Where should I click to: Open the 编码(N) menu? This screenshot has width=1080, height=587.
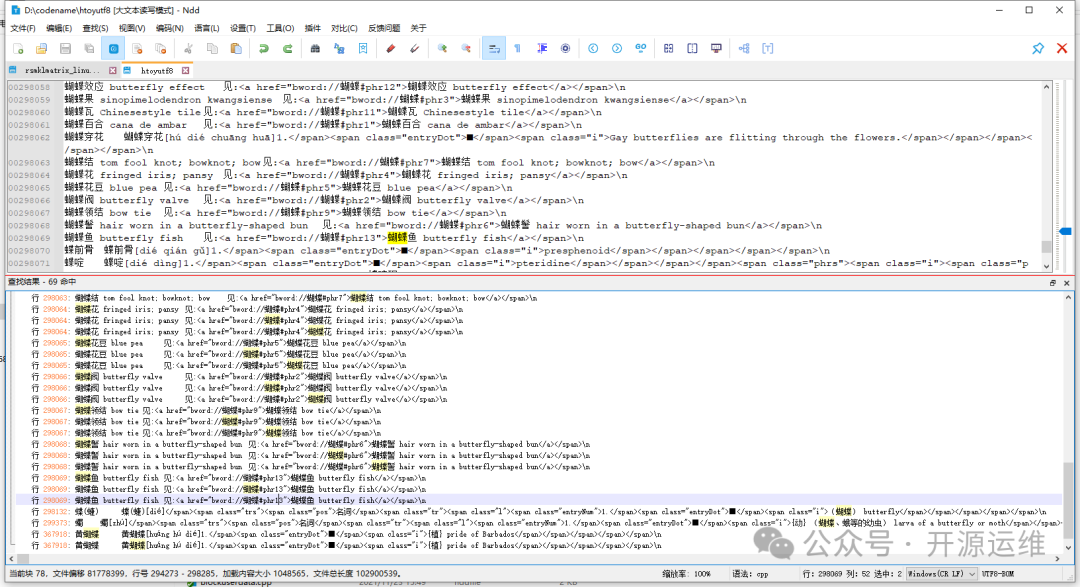169,28
